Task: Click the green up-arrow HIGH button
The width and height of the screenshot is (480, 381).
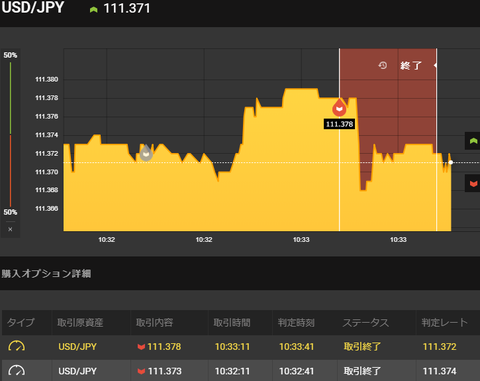Action: click(x=473, y=141)
